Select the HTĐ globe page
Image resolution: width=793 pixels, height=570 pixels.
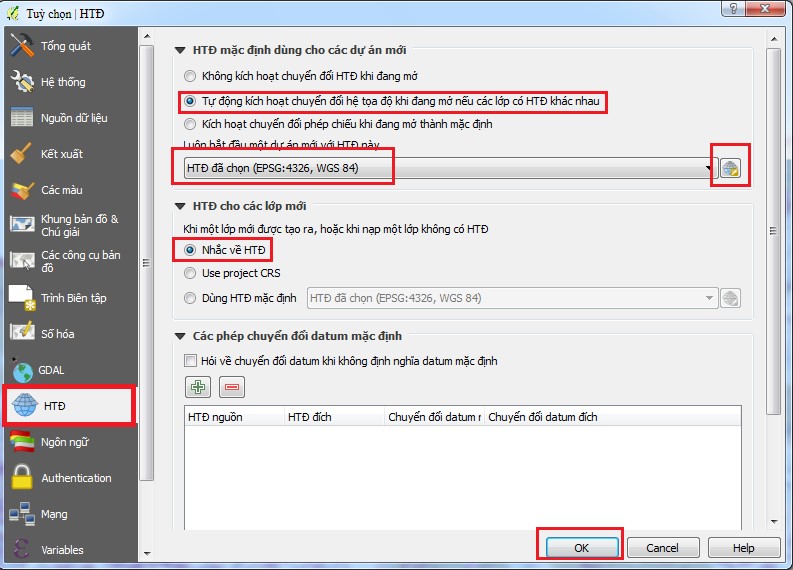tap(70, 406)
